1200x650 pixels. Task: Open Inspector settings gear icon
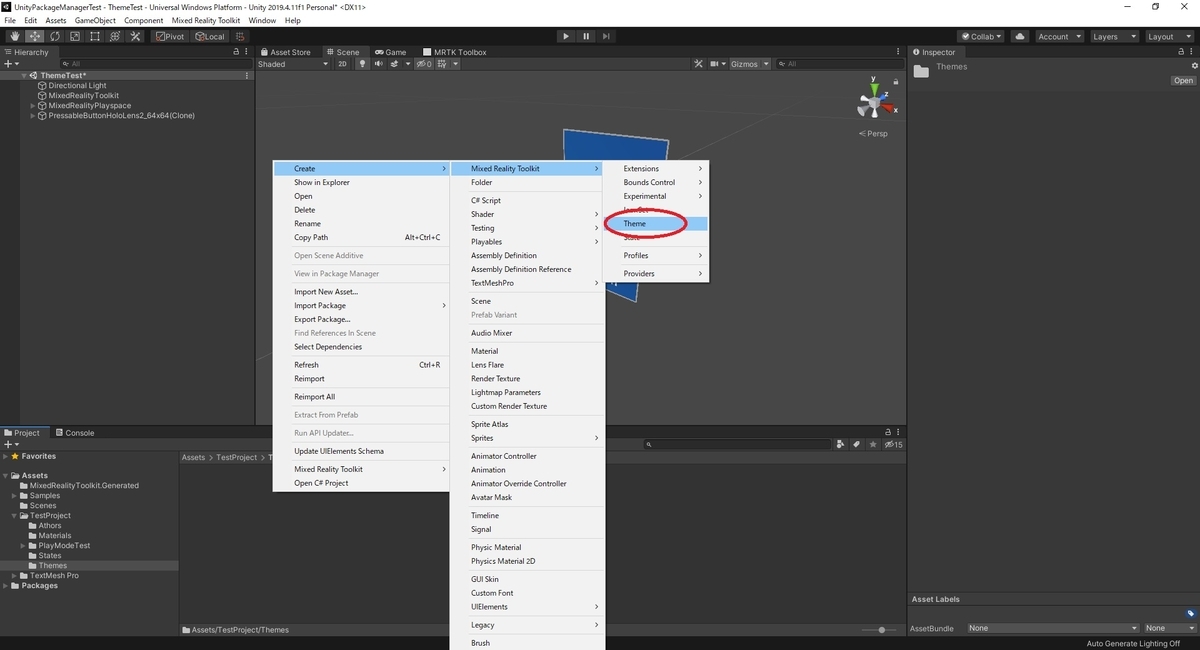click(1194, 66)
